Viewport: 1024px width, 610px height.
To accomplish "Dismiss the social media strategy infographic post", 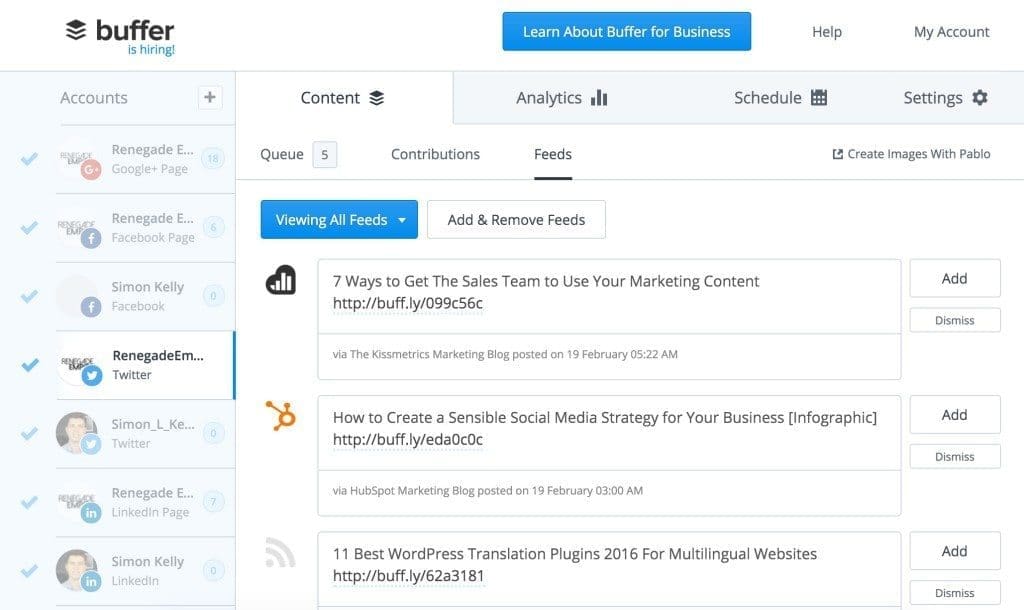I will tap(954, 456).
